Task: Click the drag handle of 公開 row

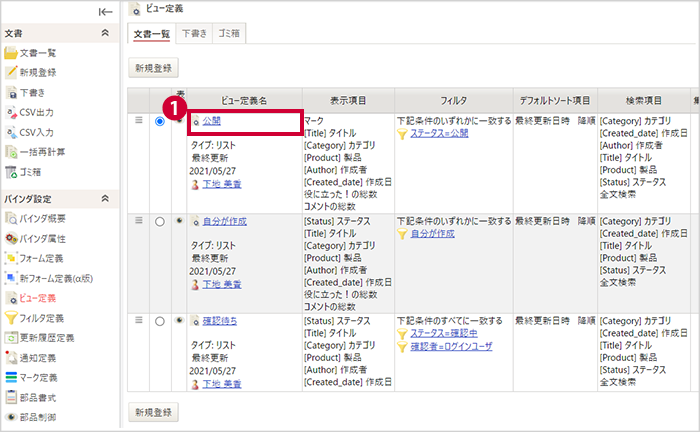Action: point(139,120)
